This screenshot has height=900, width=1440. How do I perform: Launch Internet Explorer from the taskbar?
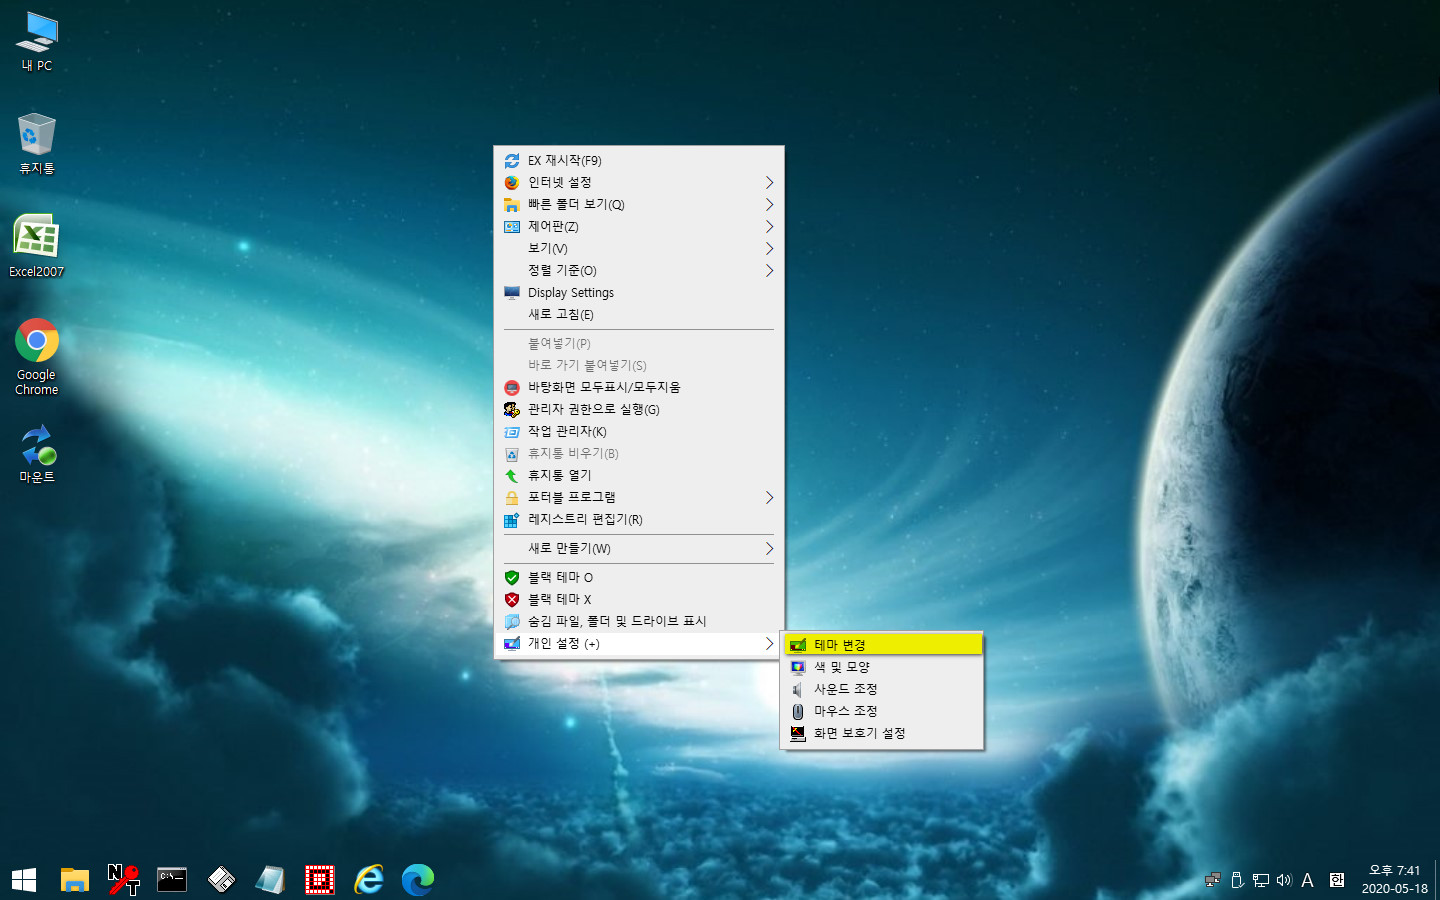pos(369,879)
